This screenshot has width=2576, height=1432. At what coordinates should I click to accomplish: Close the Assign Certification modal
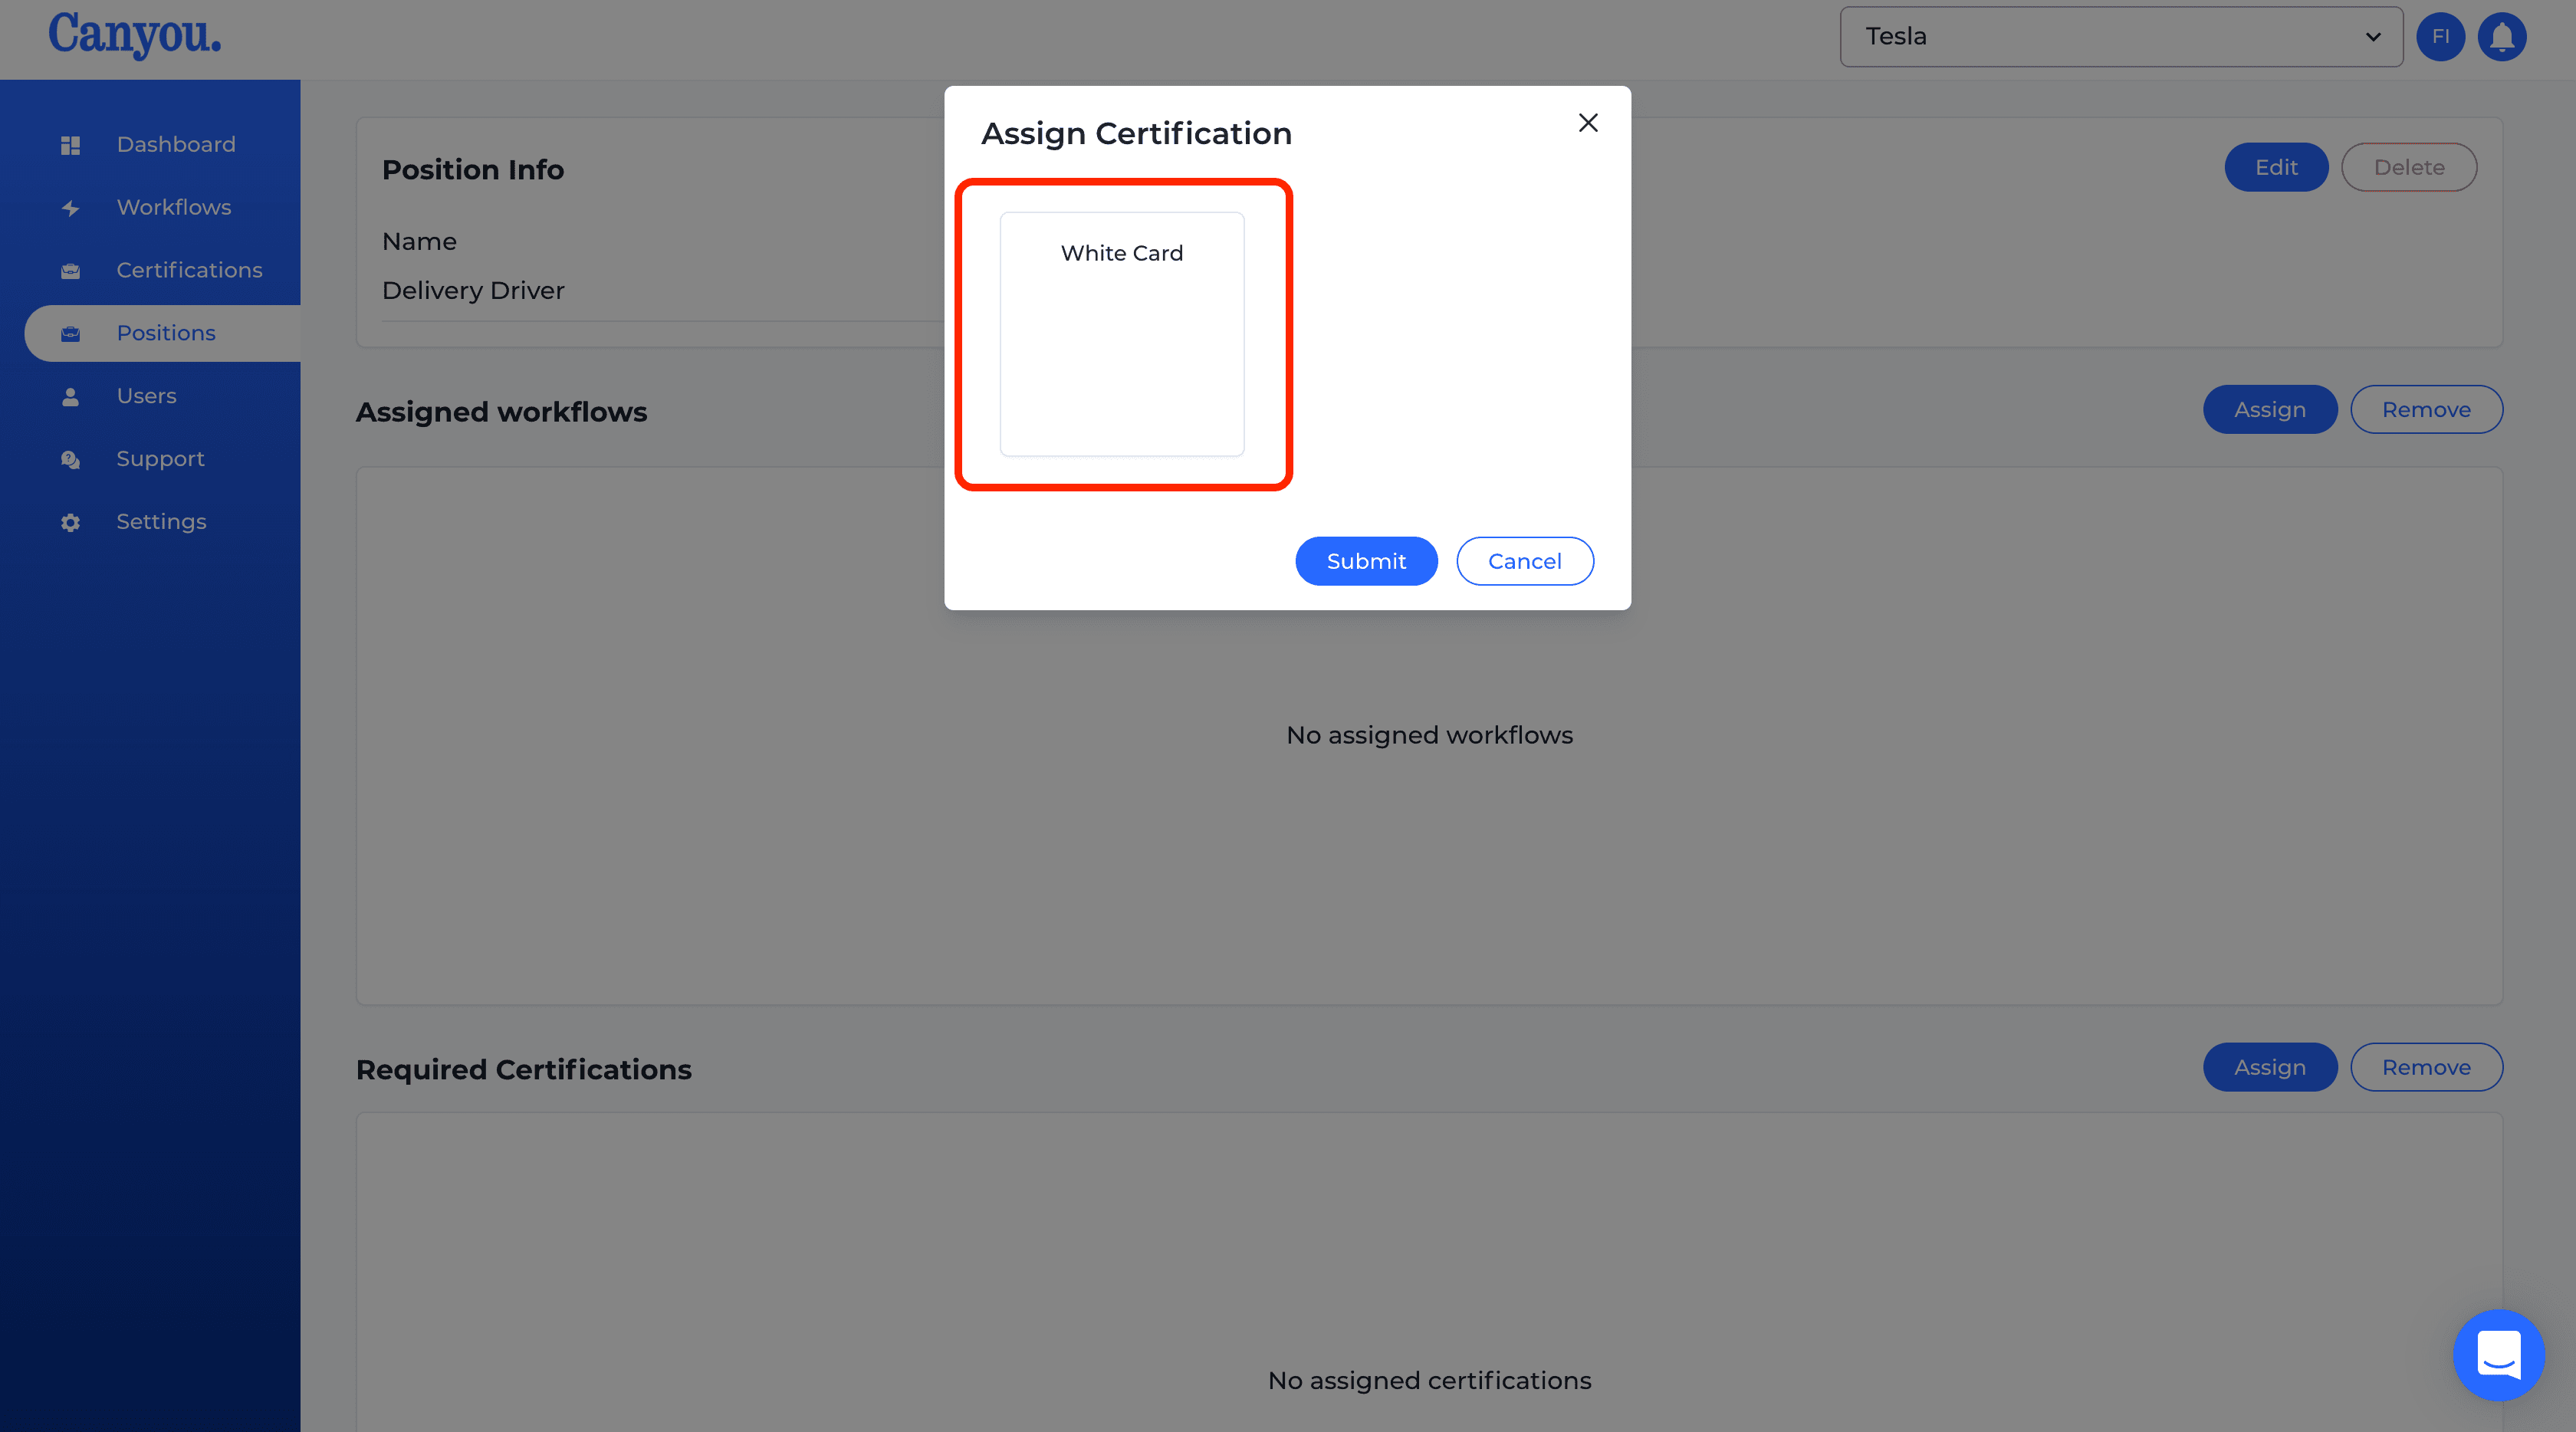point(1587,122)
